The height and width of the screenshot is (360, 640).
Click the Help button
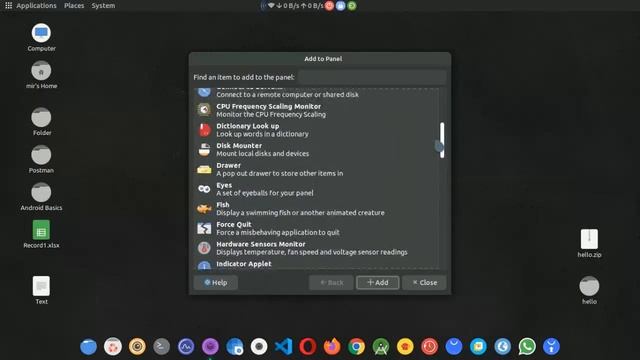[x=216, y=282]
